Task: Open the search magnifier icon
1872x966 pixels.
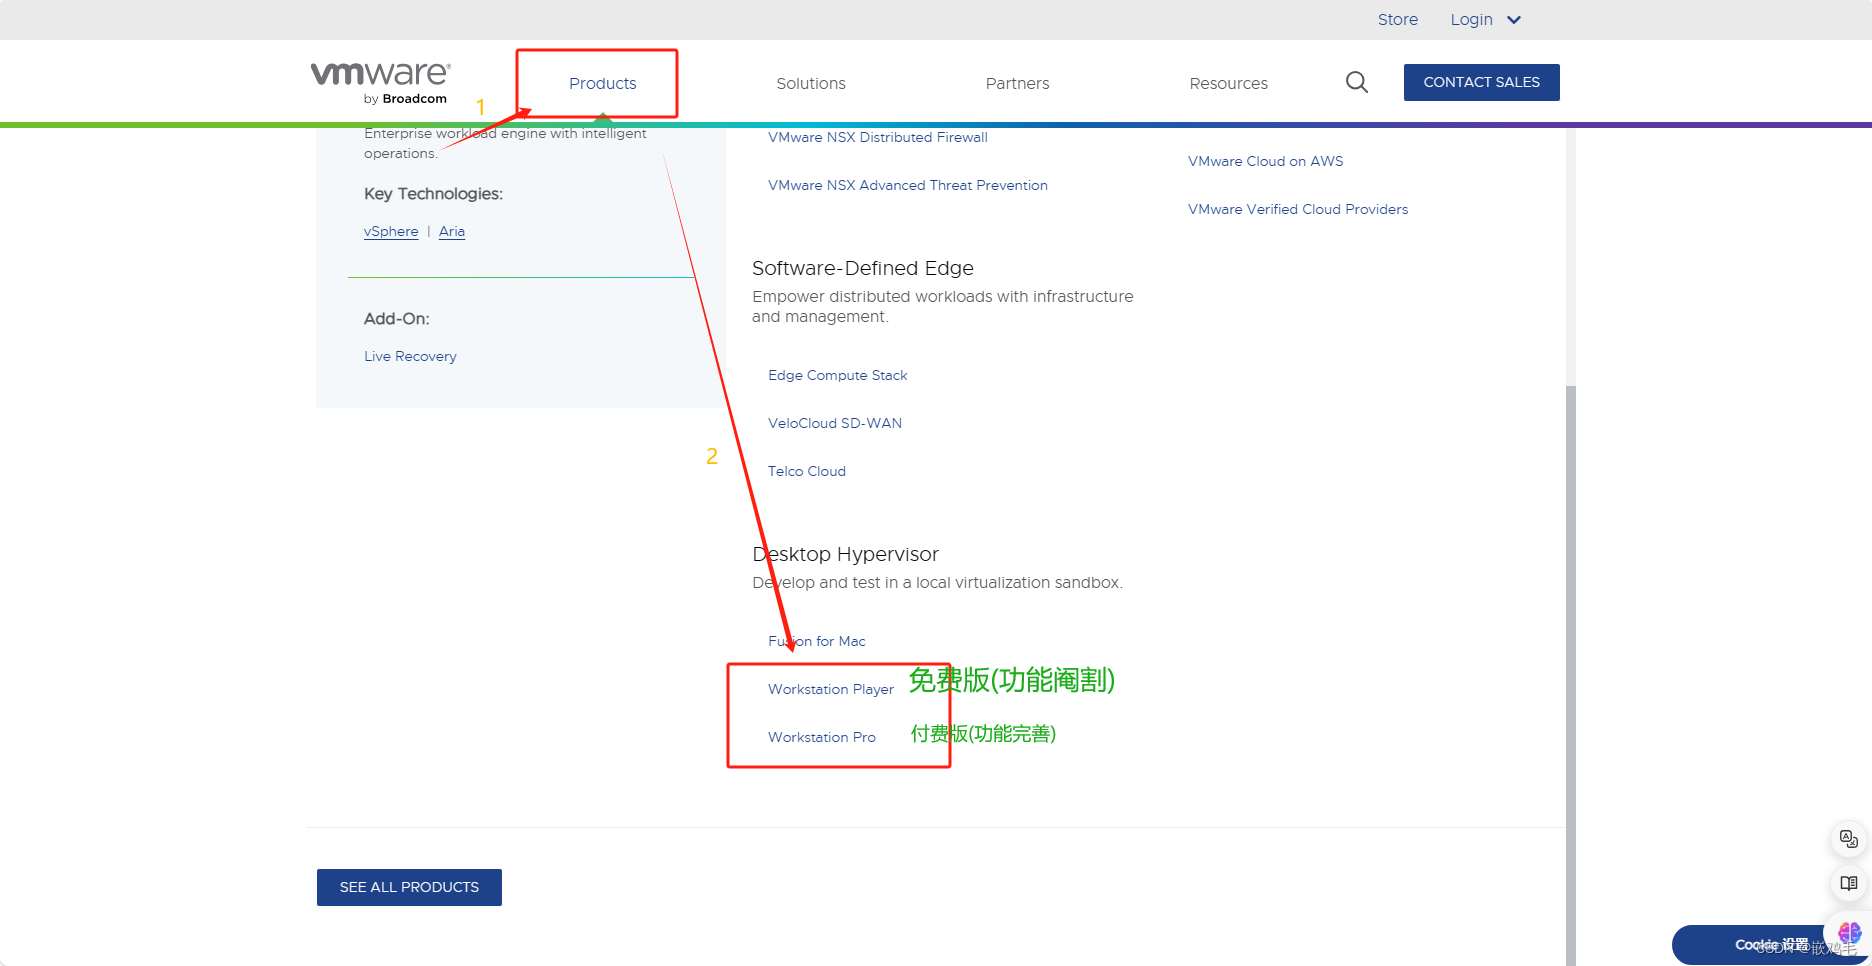Action: point(1356,82)
